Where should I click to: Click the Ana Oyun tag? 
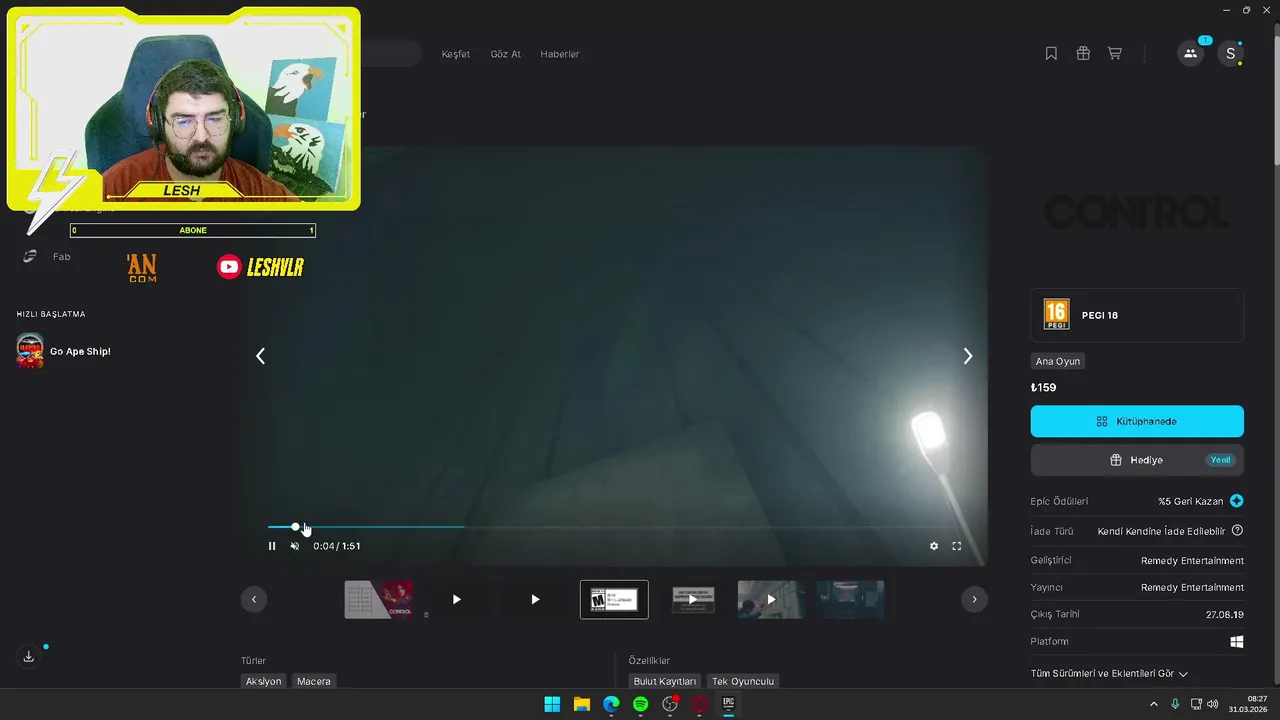(1058, 361)
